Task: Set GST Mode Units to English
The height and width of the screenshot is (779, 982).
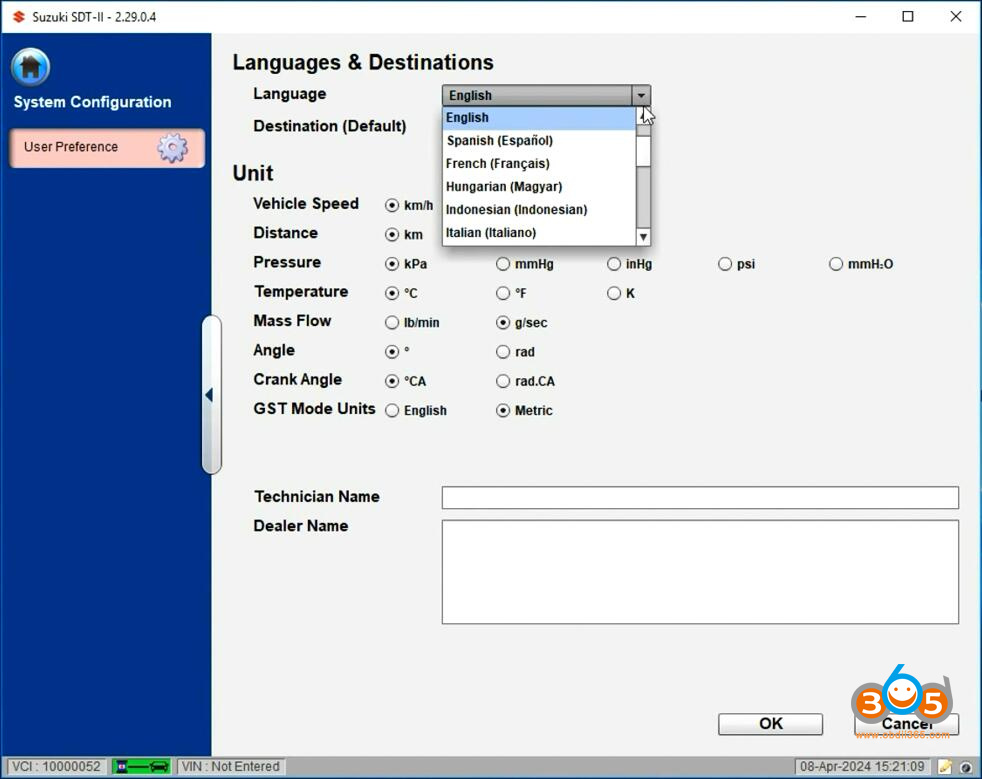Action: pos(392,411)
